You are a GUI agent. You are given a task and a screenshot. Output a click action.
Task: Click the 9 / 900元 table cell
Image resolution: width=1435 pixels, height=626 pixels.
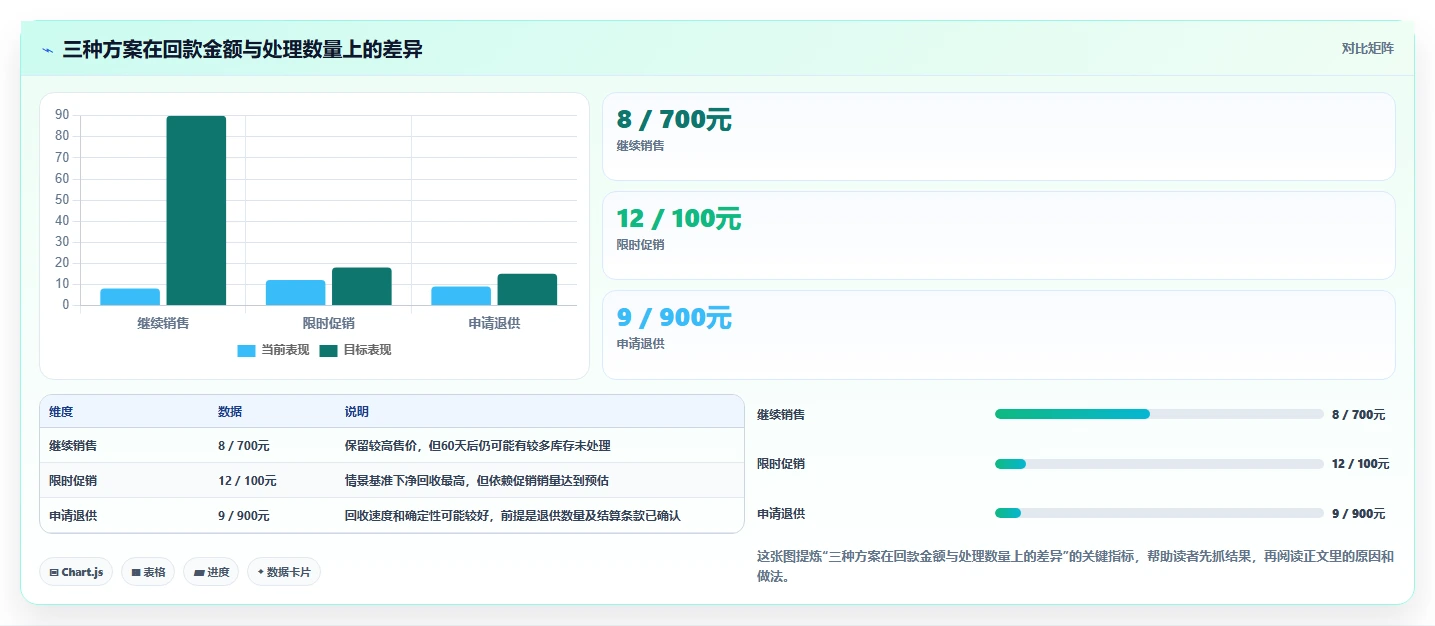(x=243, y=516)
